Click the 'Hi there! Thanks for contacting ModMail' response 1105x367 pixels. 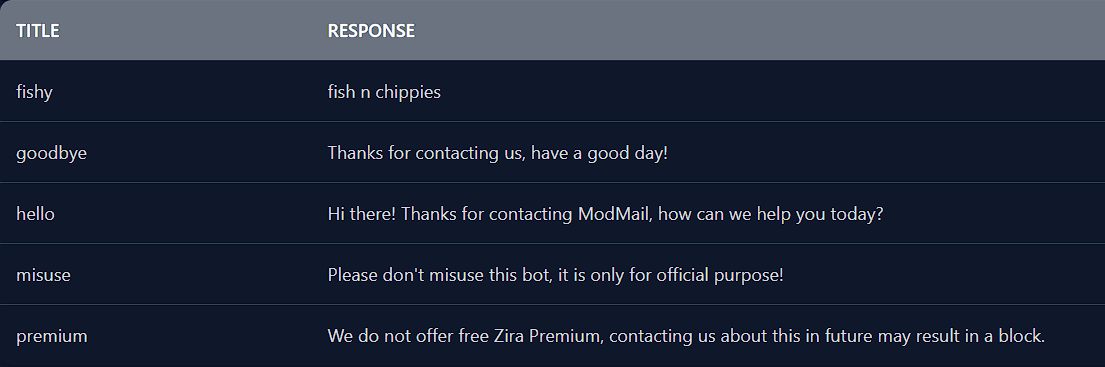[605, 213]
